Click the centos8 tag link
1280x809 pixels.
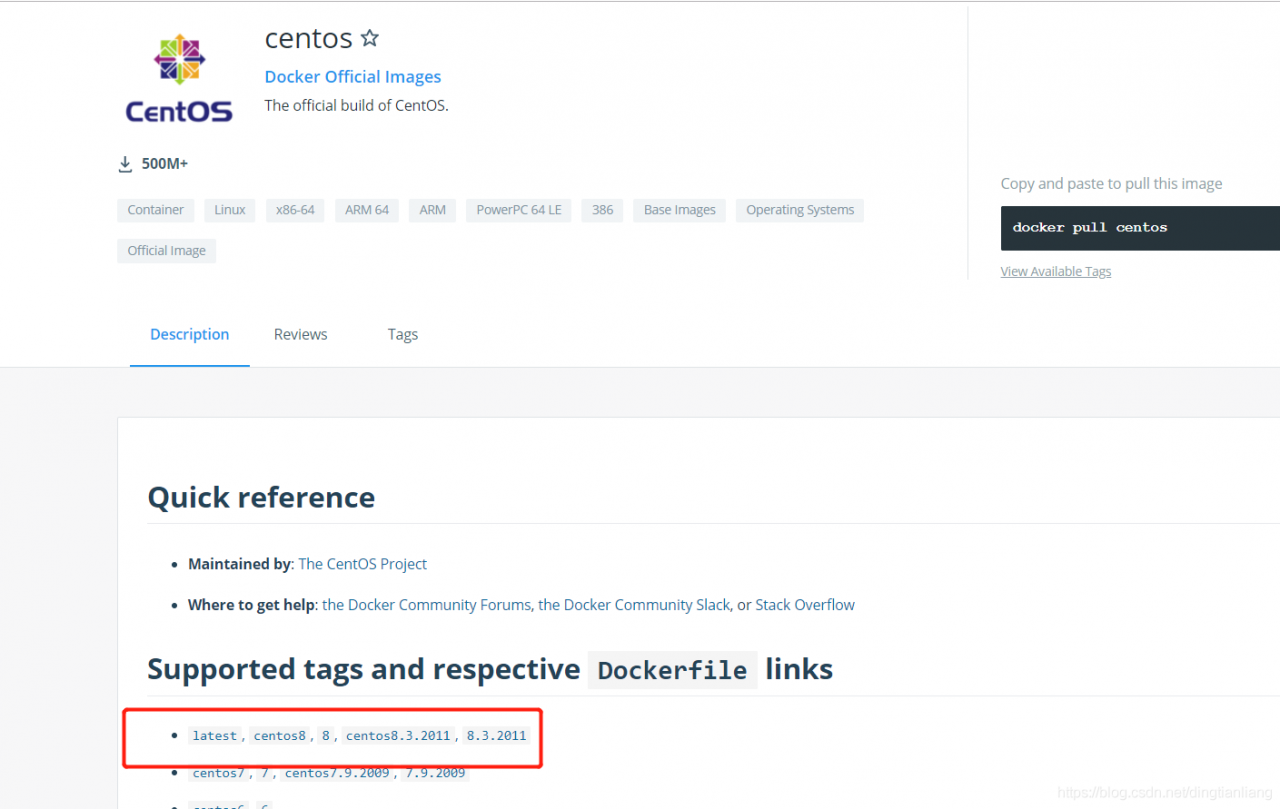tap(279, 736)
